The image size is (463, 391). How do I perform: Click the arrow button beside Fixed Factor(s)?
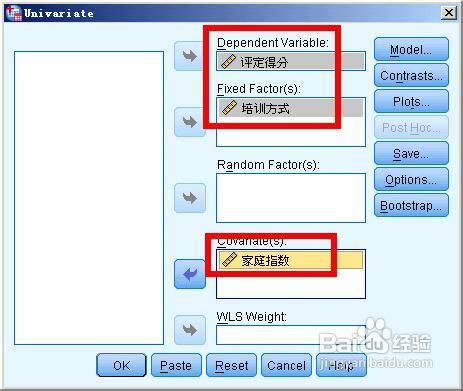pyautogui.click(x=189, y=122)
